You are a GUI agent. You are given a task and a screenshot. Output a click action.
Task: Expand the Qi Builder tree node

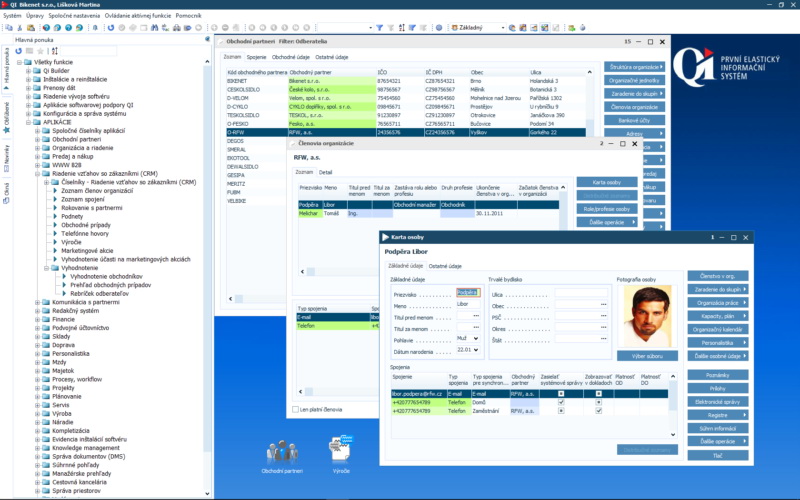(29, 71)
